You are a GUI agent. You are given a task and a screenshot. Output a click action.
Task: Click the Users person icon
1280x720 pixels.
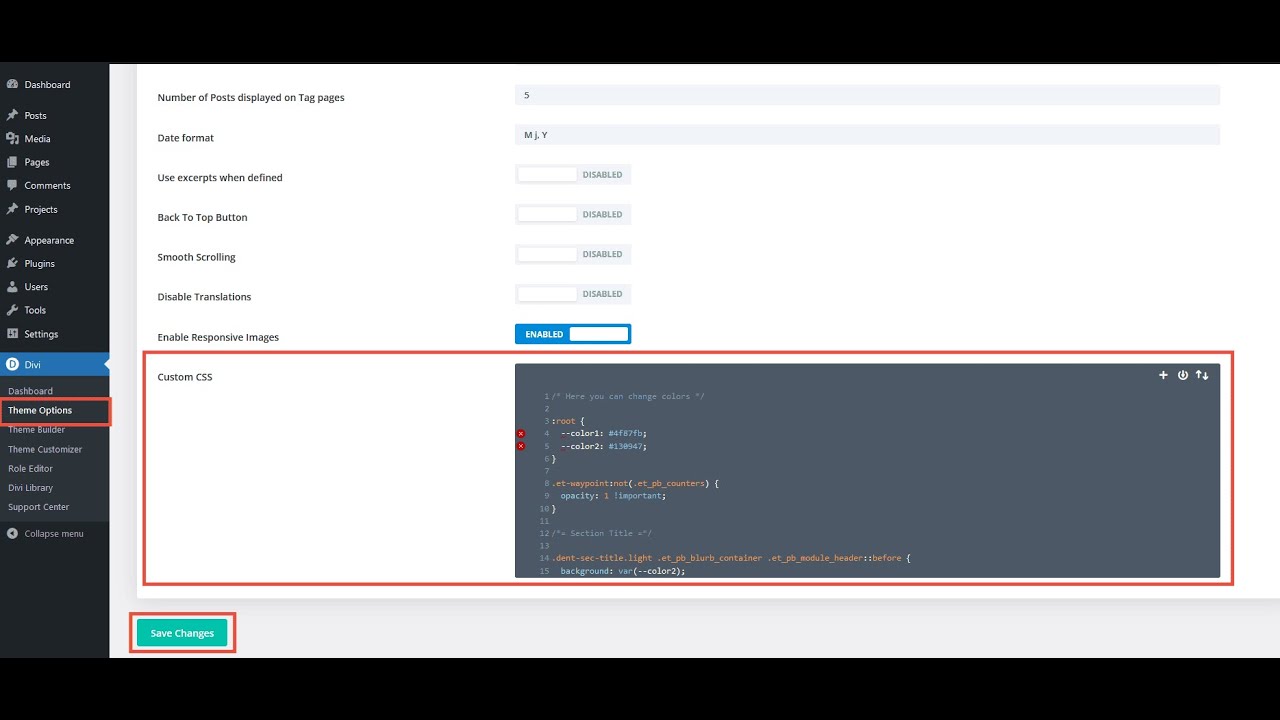click(x=12, y=287)
